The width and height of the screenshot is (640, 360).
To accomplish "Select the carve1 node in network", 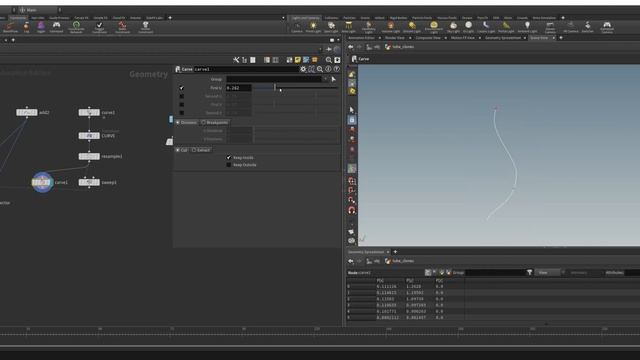I will click(x=42, y=182).
